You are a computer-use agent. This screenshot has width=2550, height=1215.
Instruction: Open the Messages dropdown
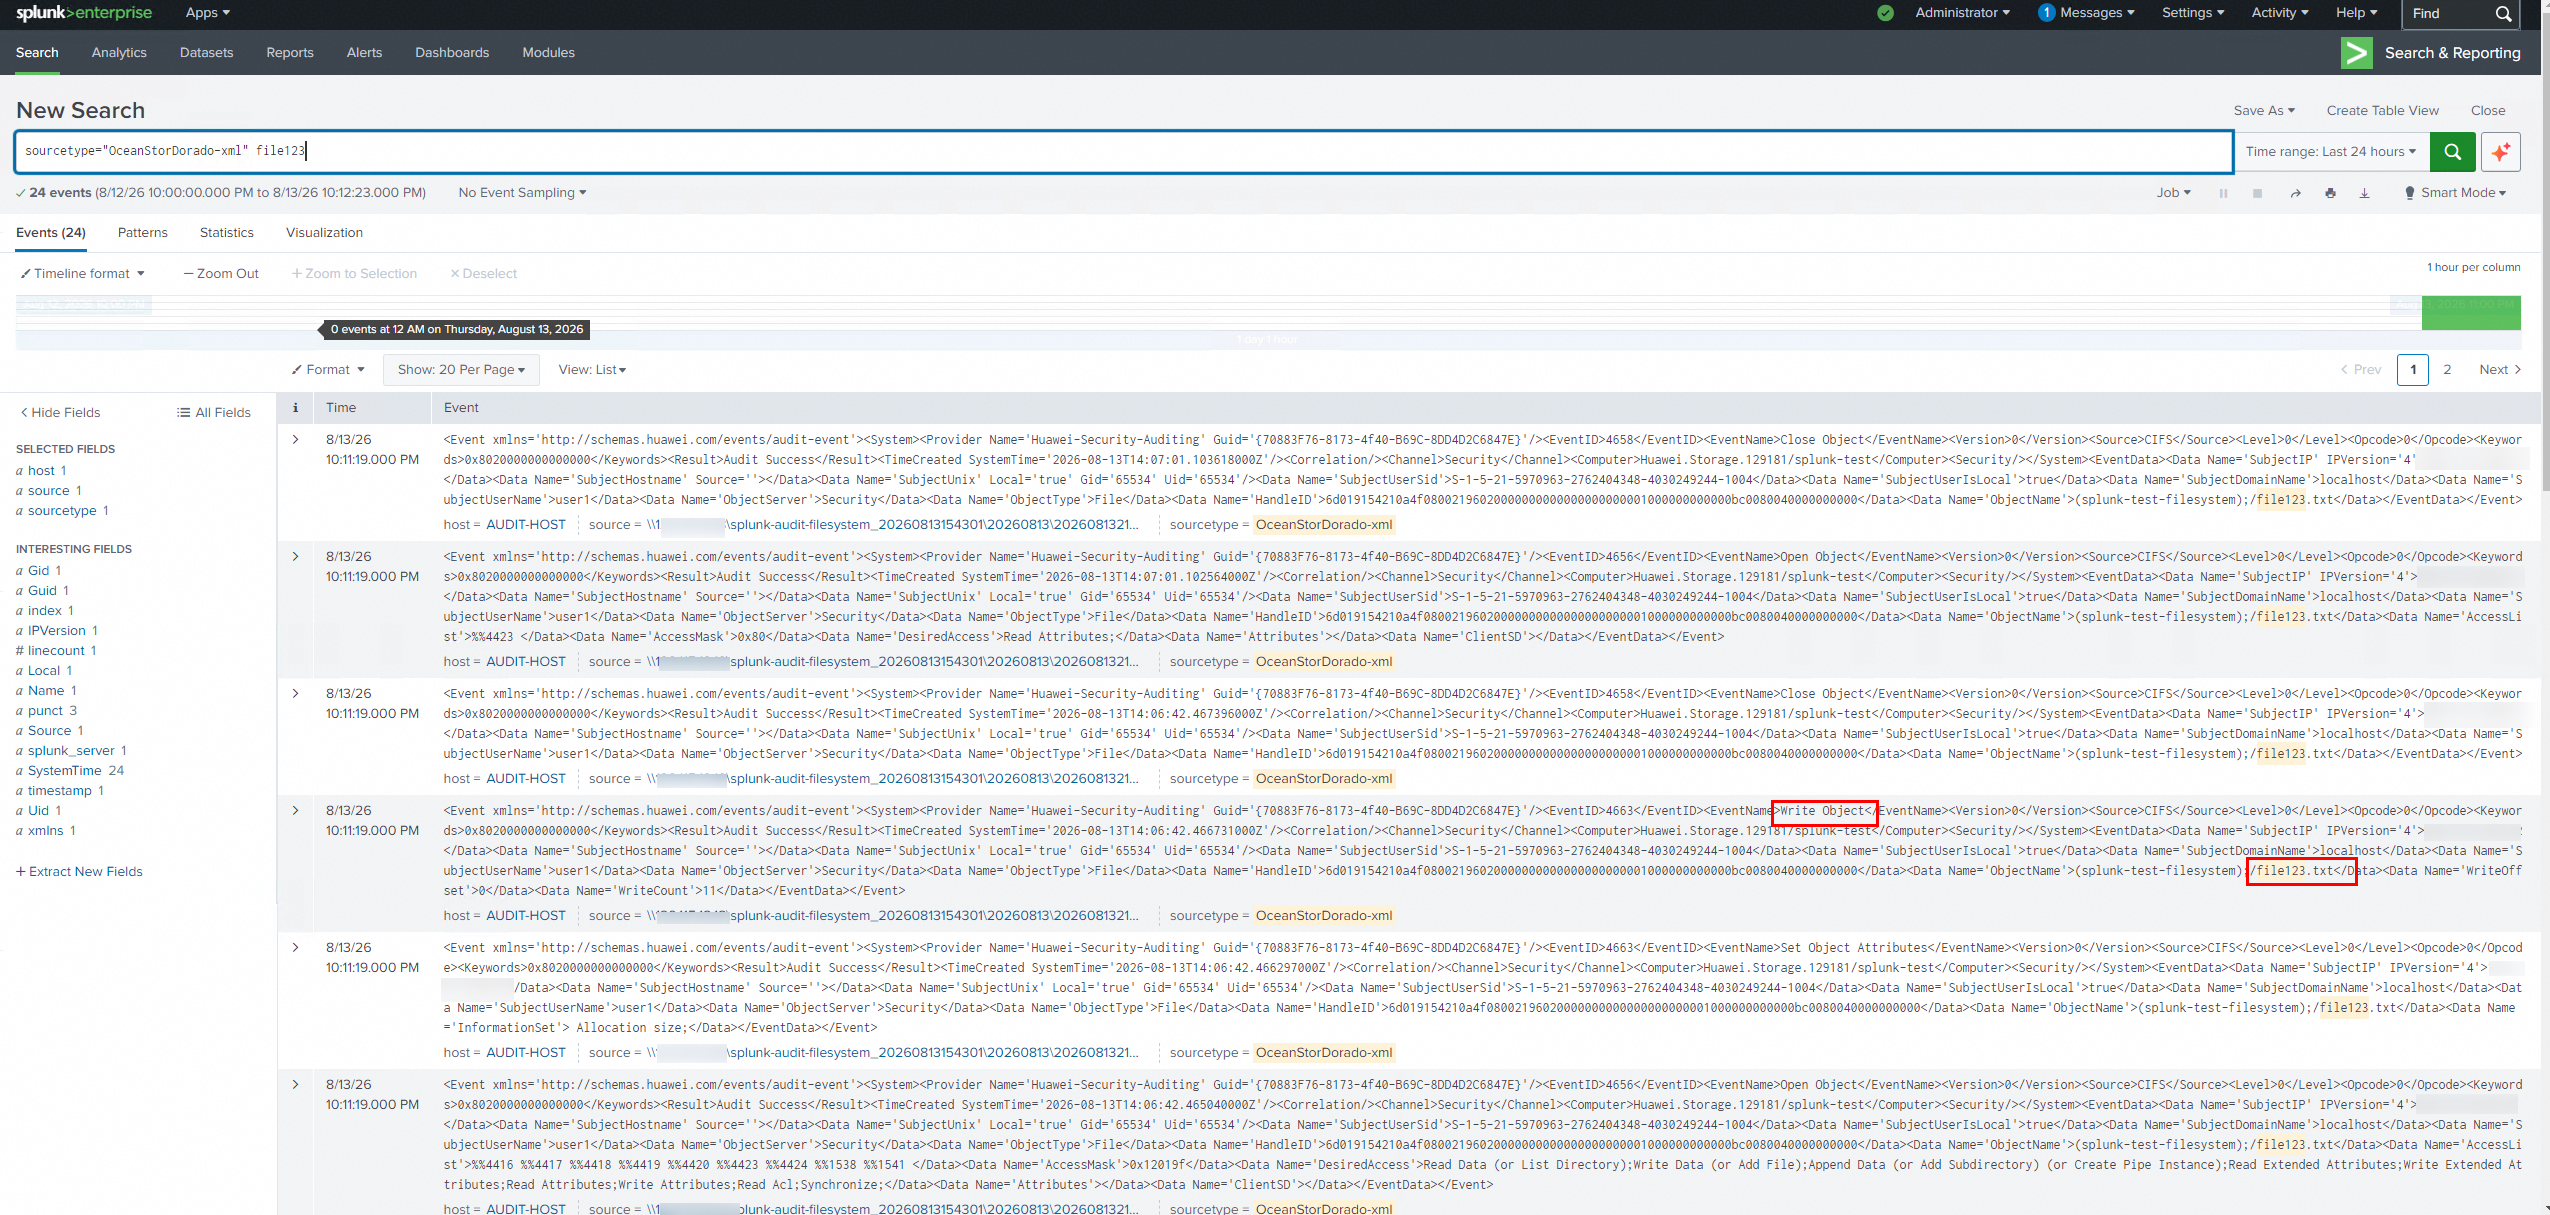(2086, 13)
